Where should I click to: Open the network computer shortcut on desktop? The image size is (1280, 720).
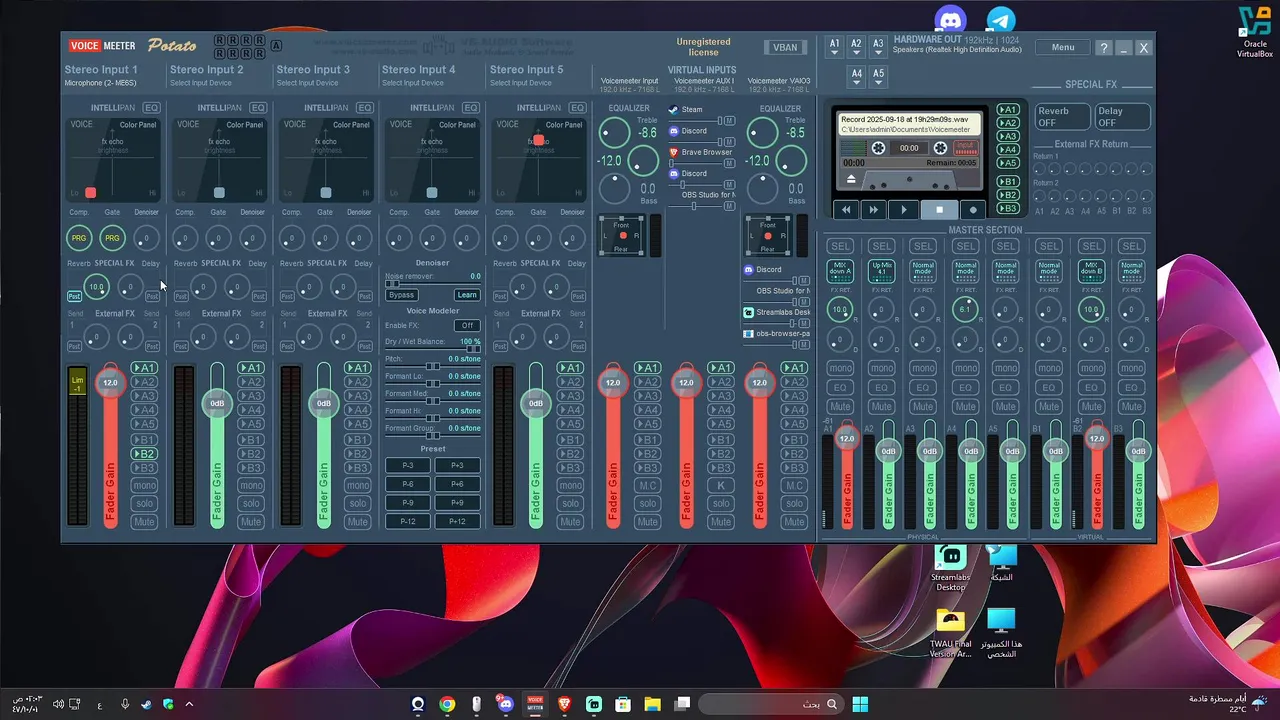click(1001, 563)
